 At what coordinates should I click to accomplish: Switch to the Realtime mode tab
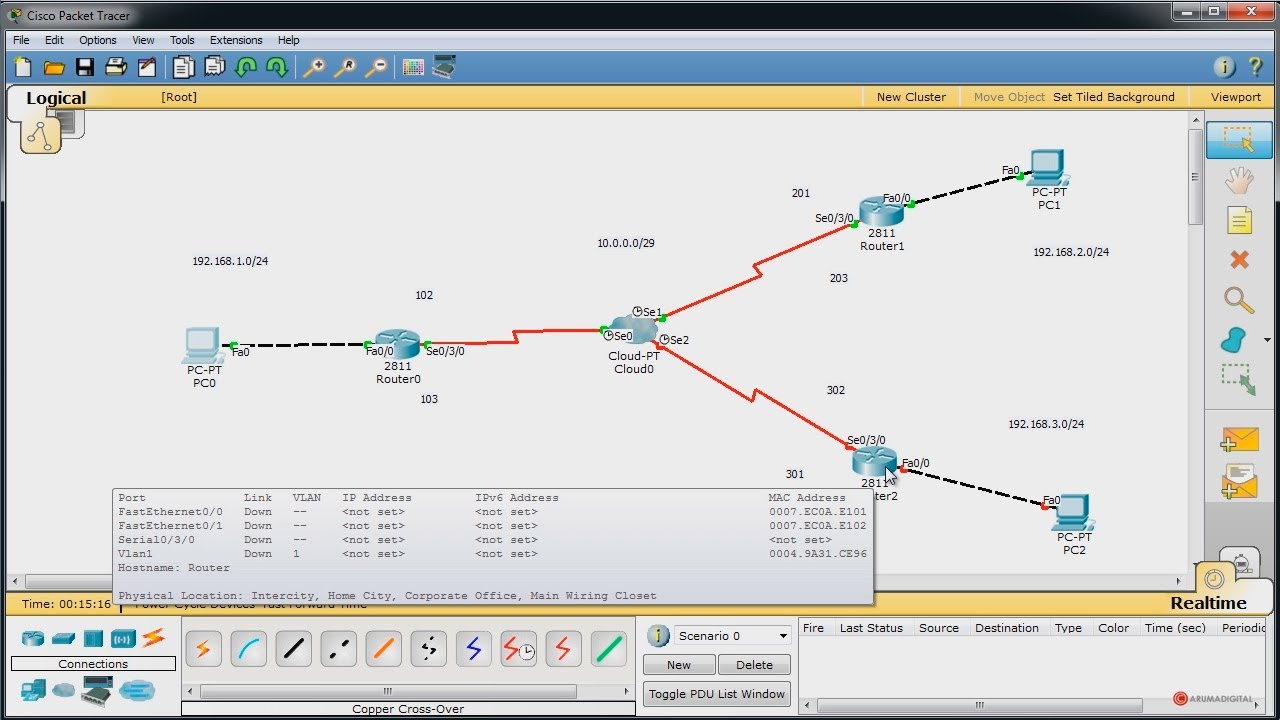[1208, 603]
